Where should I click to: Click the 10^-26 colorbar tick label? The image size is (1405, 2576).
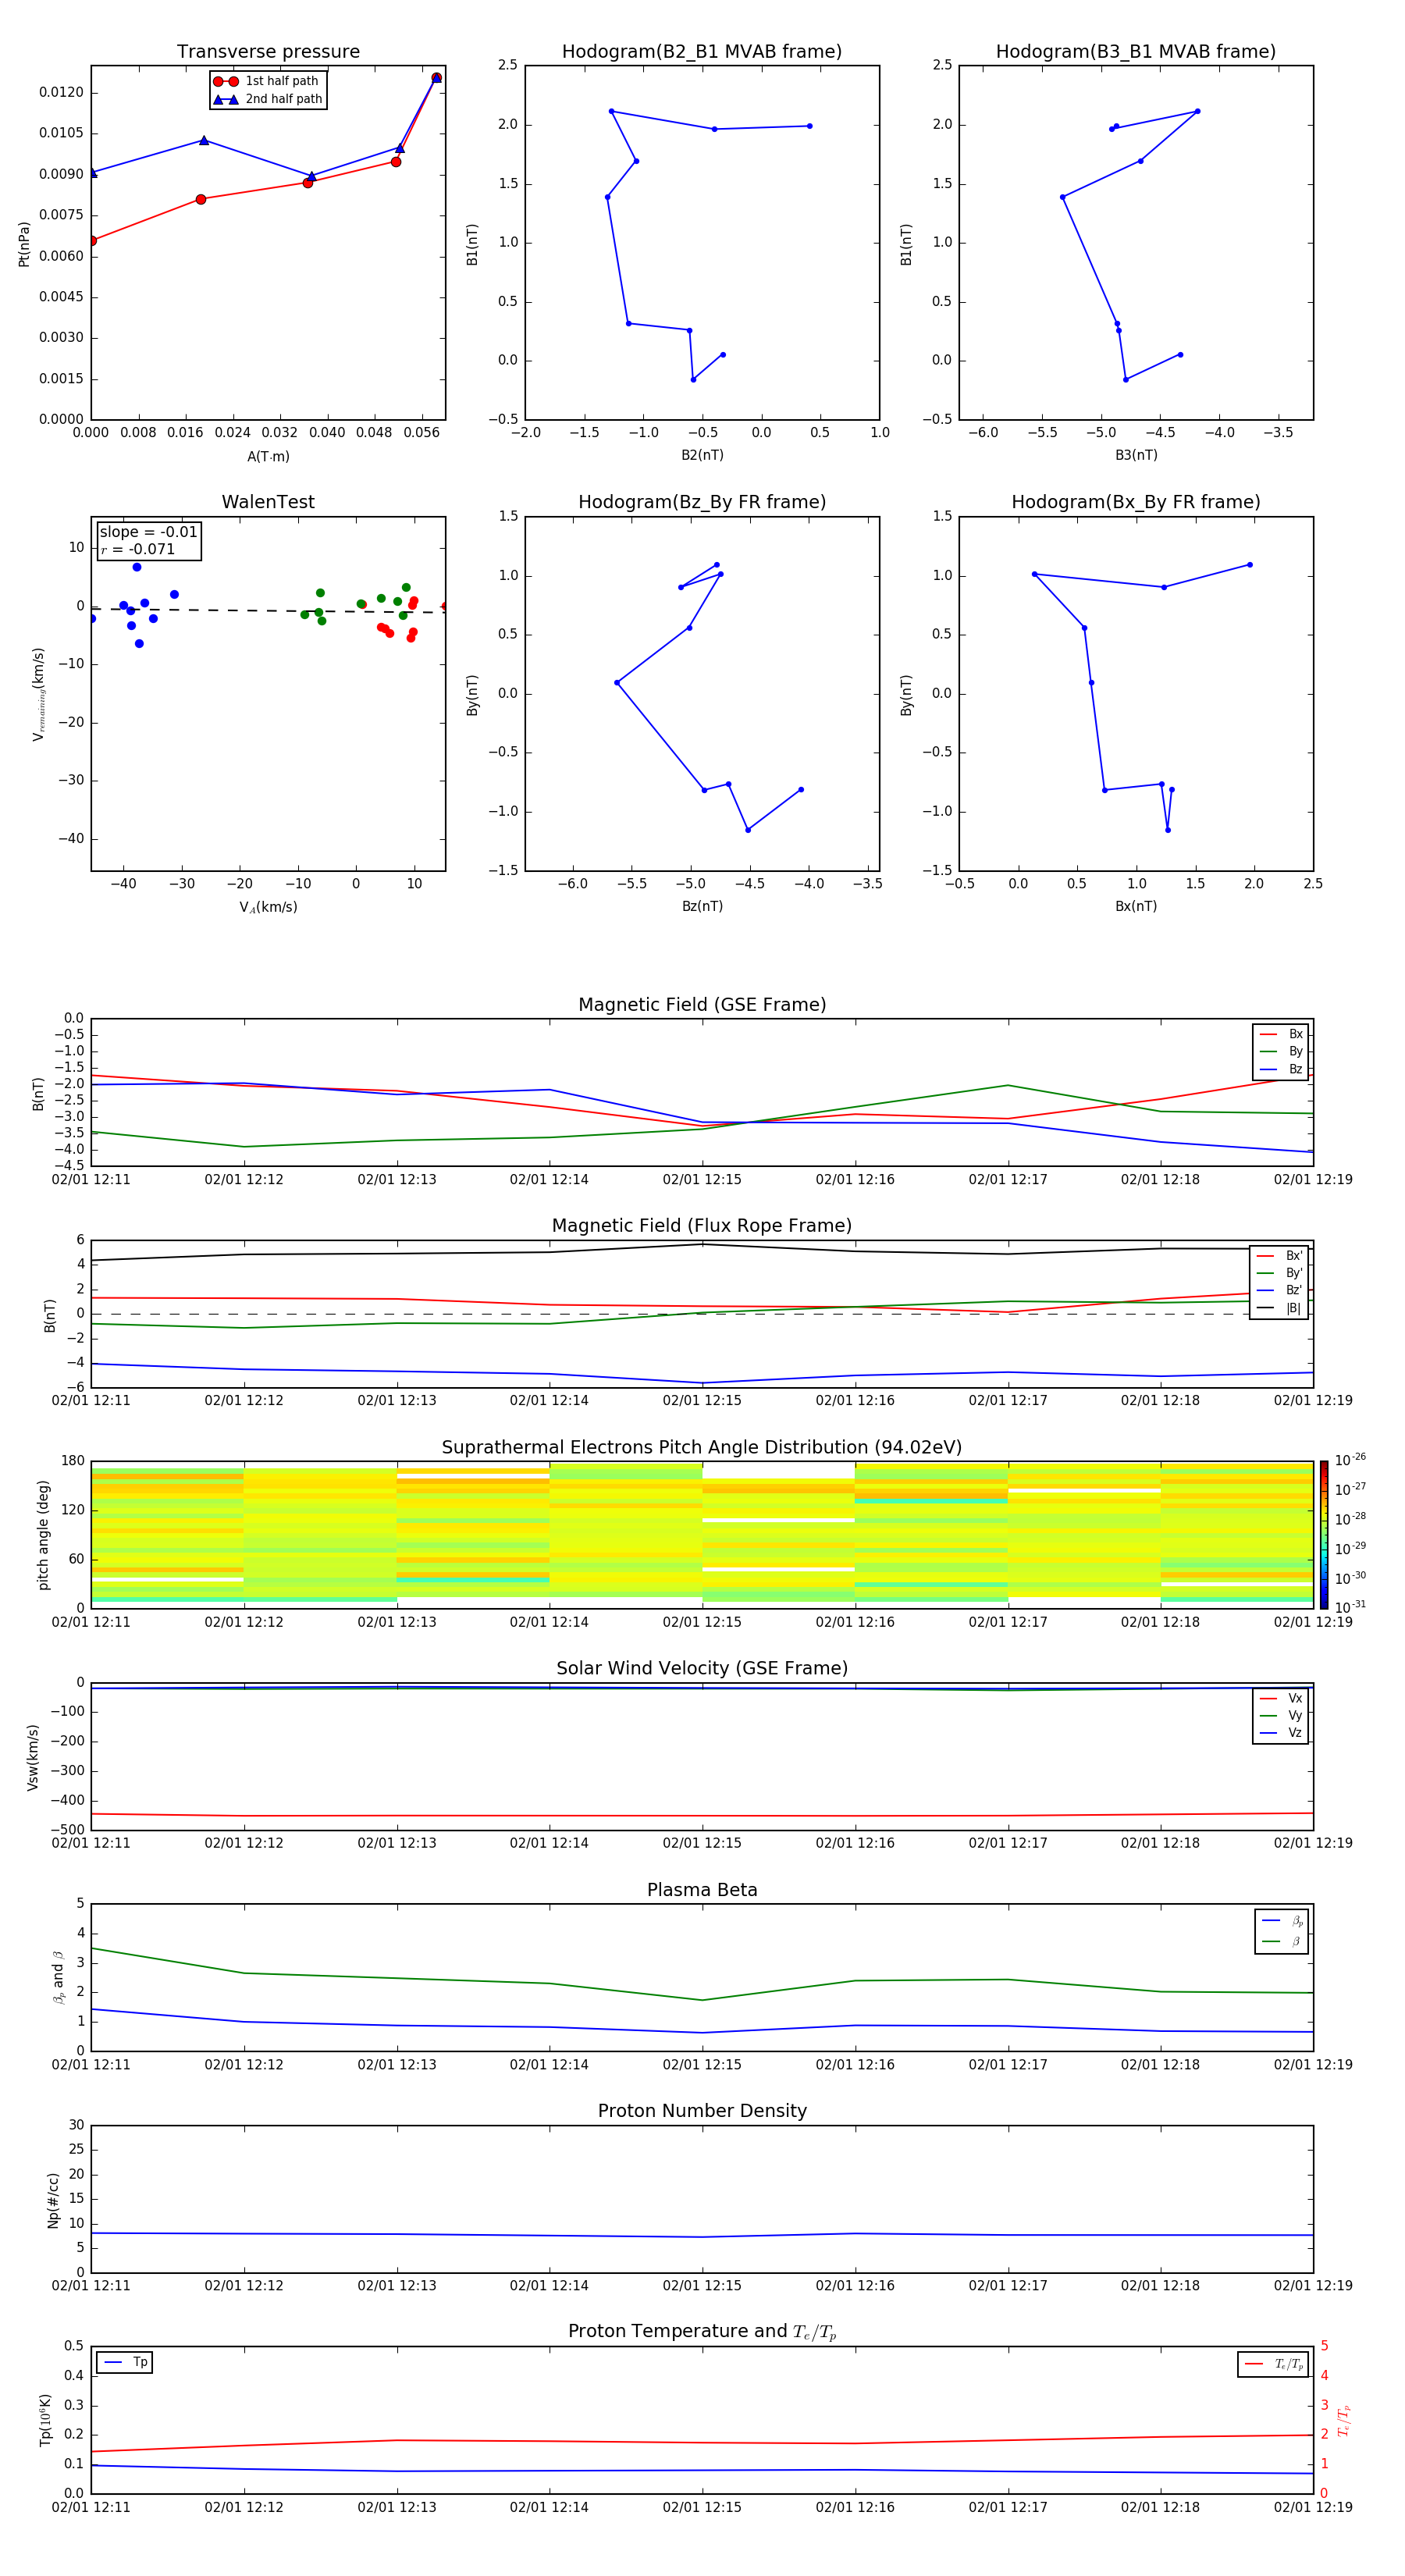click(x=1350, y=1460)
